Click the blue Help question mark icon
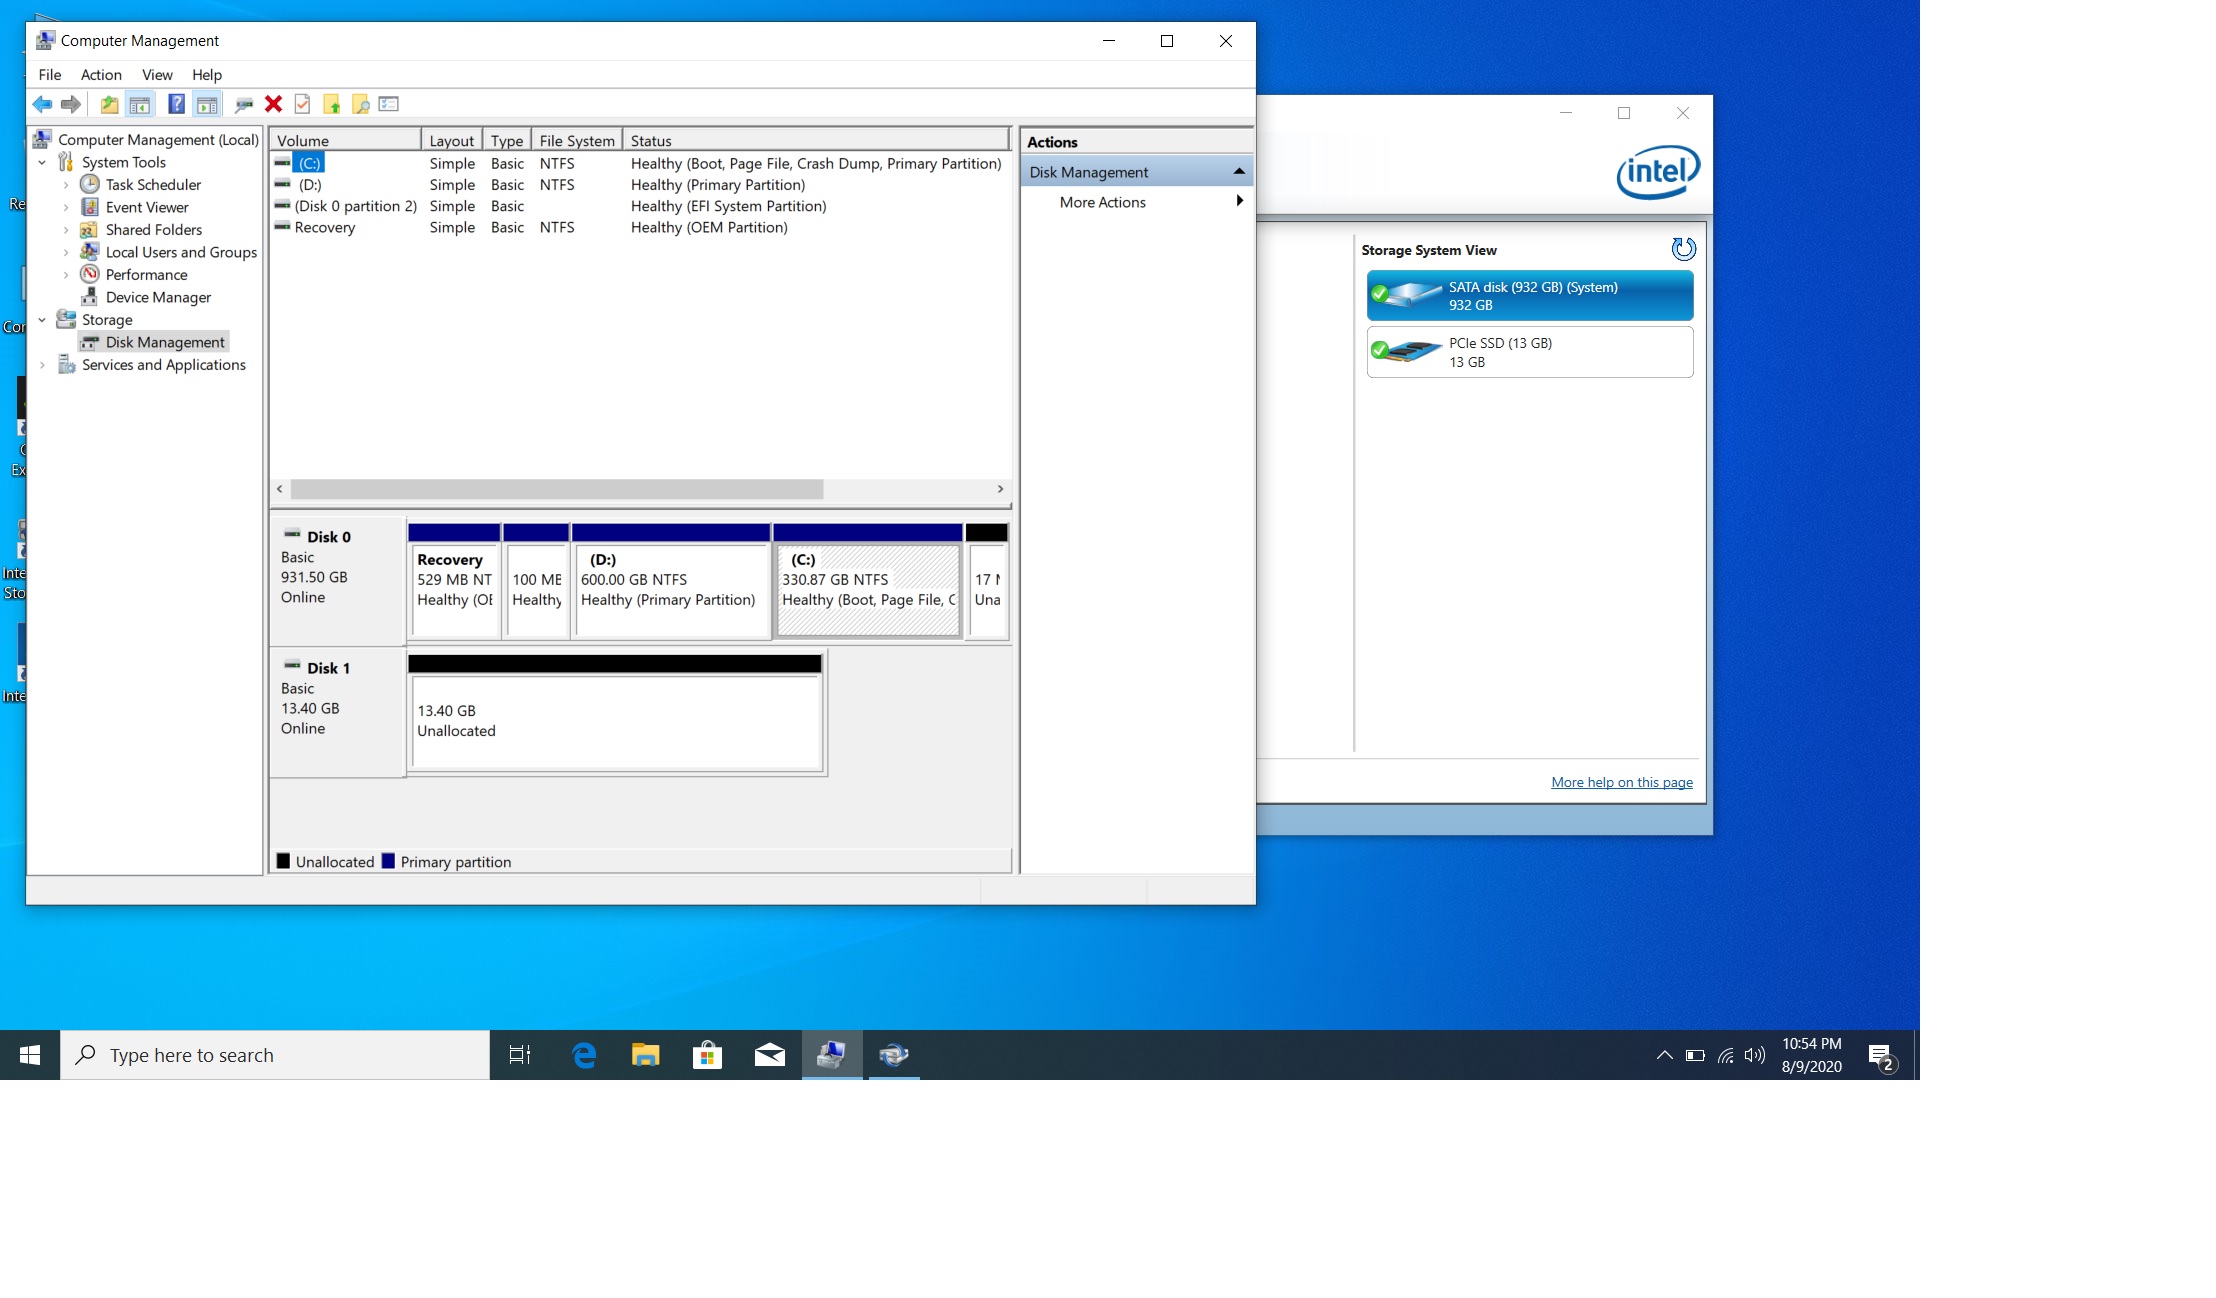Screen dimensions: 2216x1298 click(x=176, y=104)
